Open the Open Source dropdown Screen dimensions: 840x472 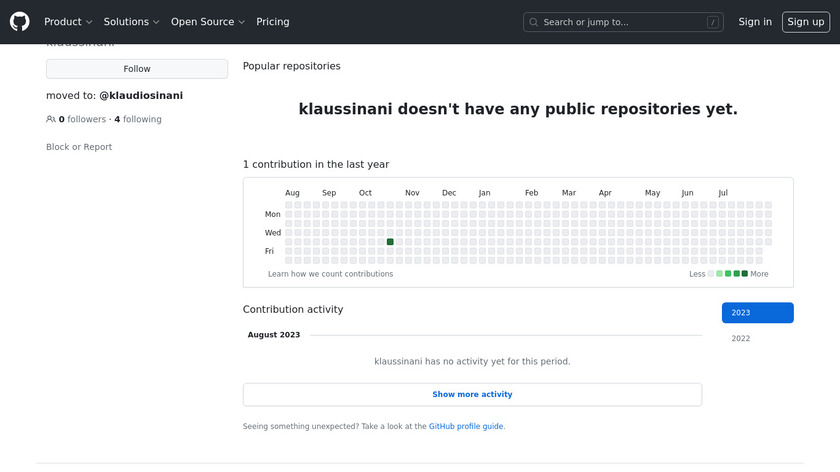(x=208, y=22)
